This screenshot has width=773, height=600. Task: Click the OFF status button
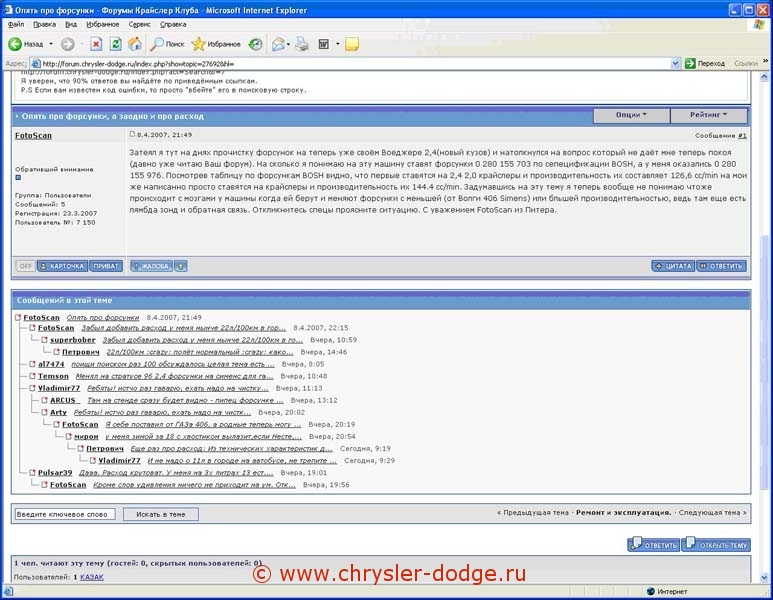pyautogui.click(x=25, y=266)
